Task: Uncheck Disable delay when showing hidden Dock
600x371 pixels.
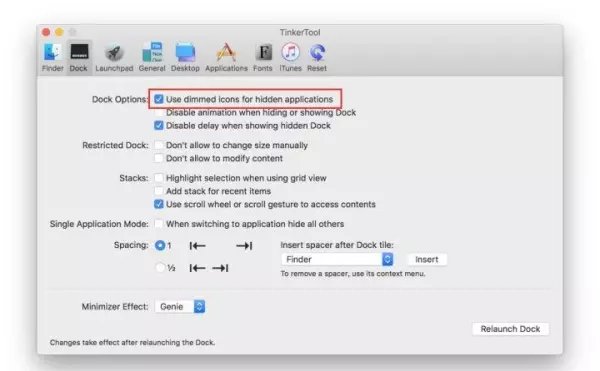Action: click(x=158, y=125)
